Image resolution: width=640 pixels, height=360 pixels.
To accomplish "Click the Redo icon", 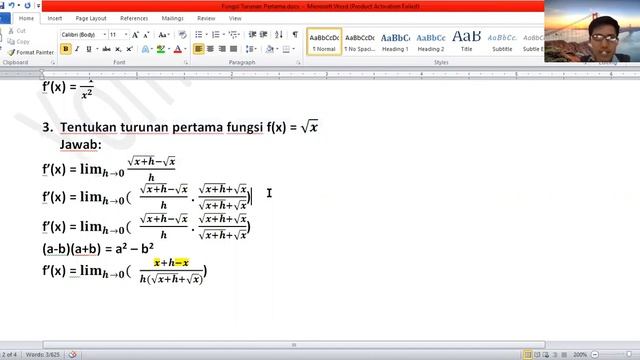I will [27, 6].
